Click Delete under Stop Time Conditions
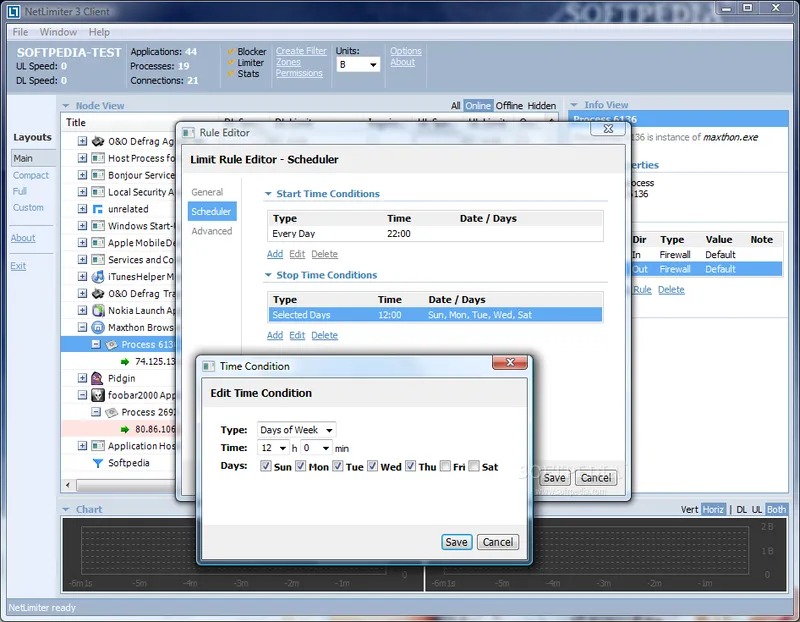This screenshot has width=800, height=622. (x=324, y=335)
